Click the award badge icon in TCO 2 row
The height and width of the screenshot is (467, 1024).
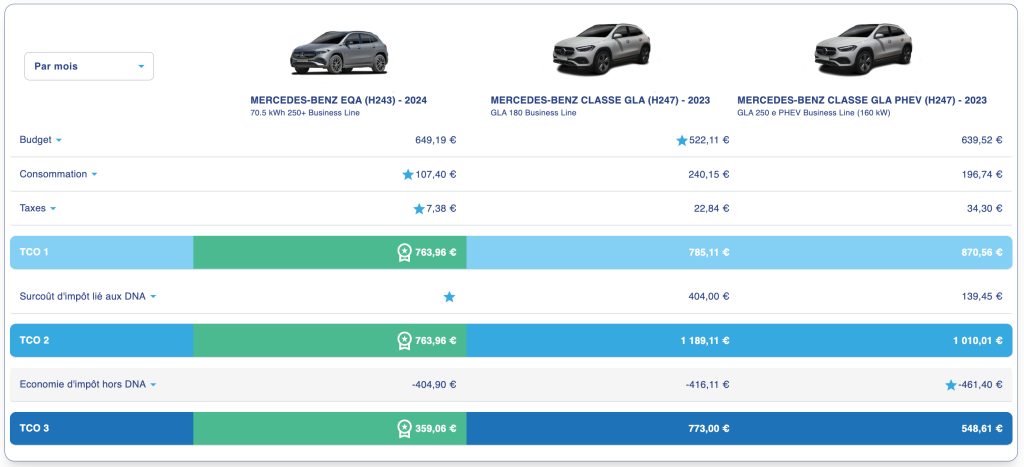pos(405,341)
